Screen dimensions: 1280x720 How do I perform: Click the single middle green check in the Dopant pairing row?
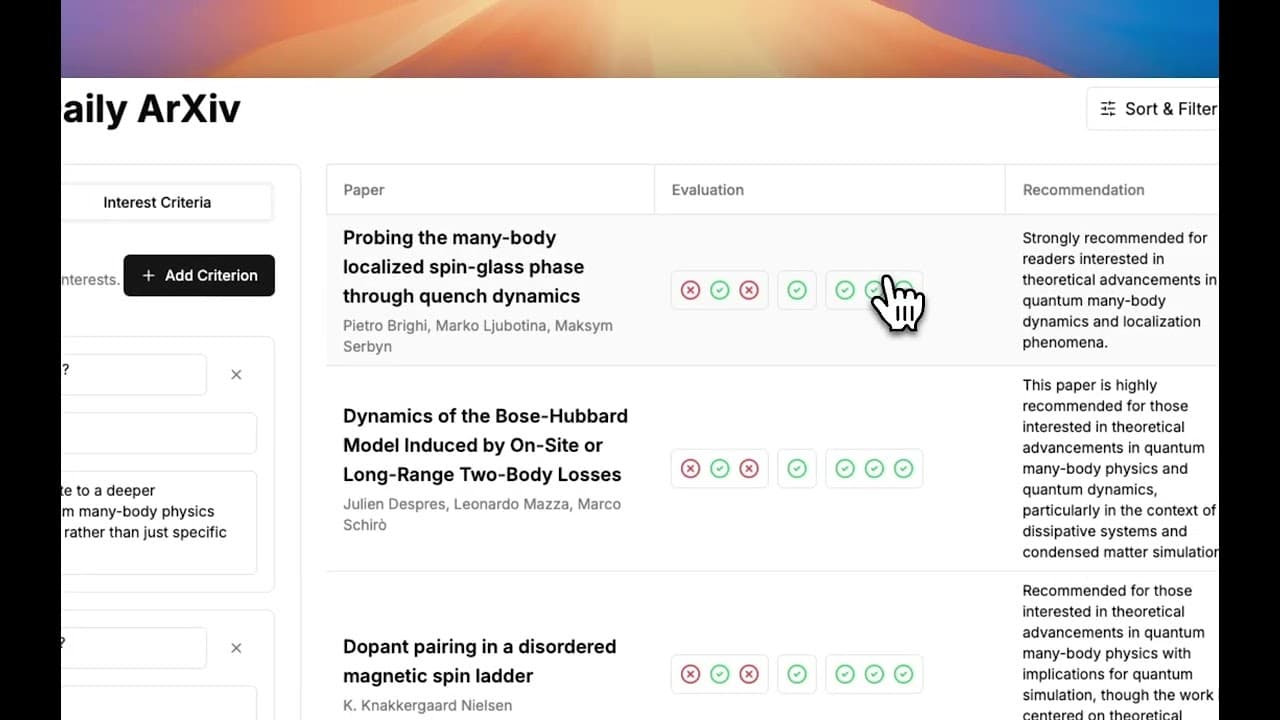pos(797,674)
